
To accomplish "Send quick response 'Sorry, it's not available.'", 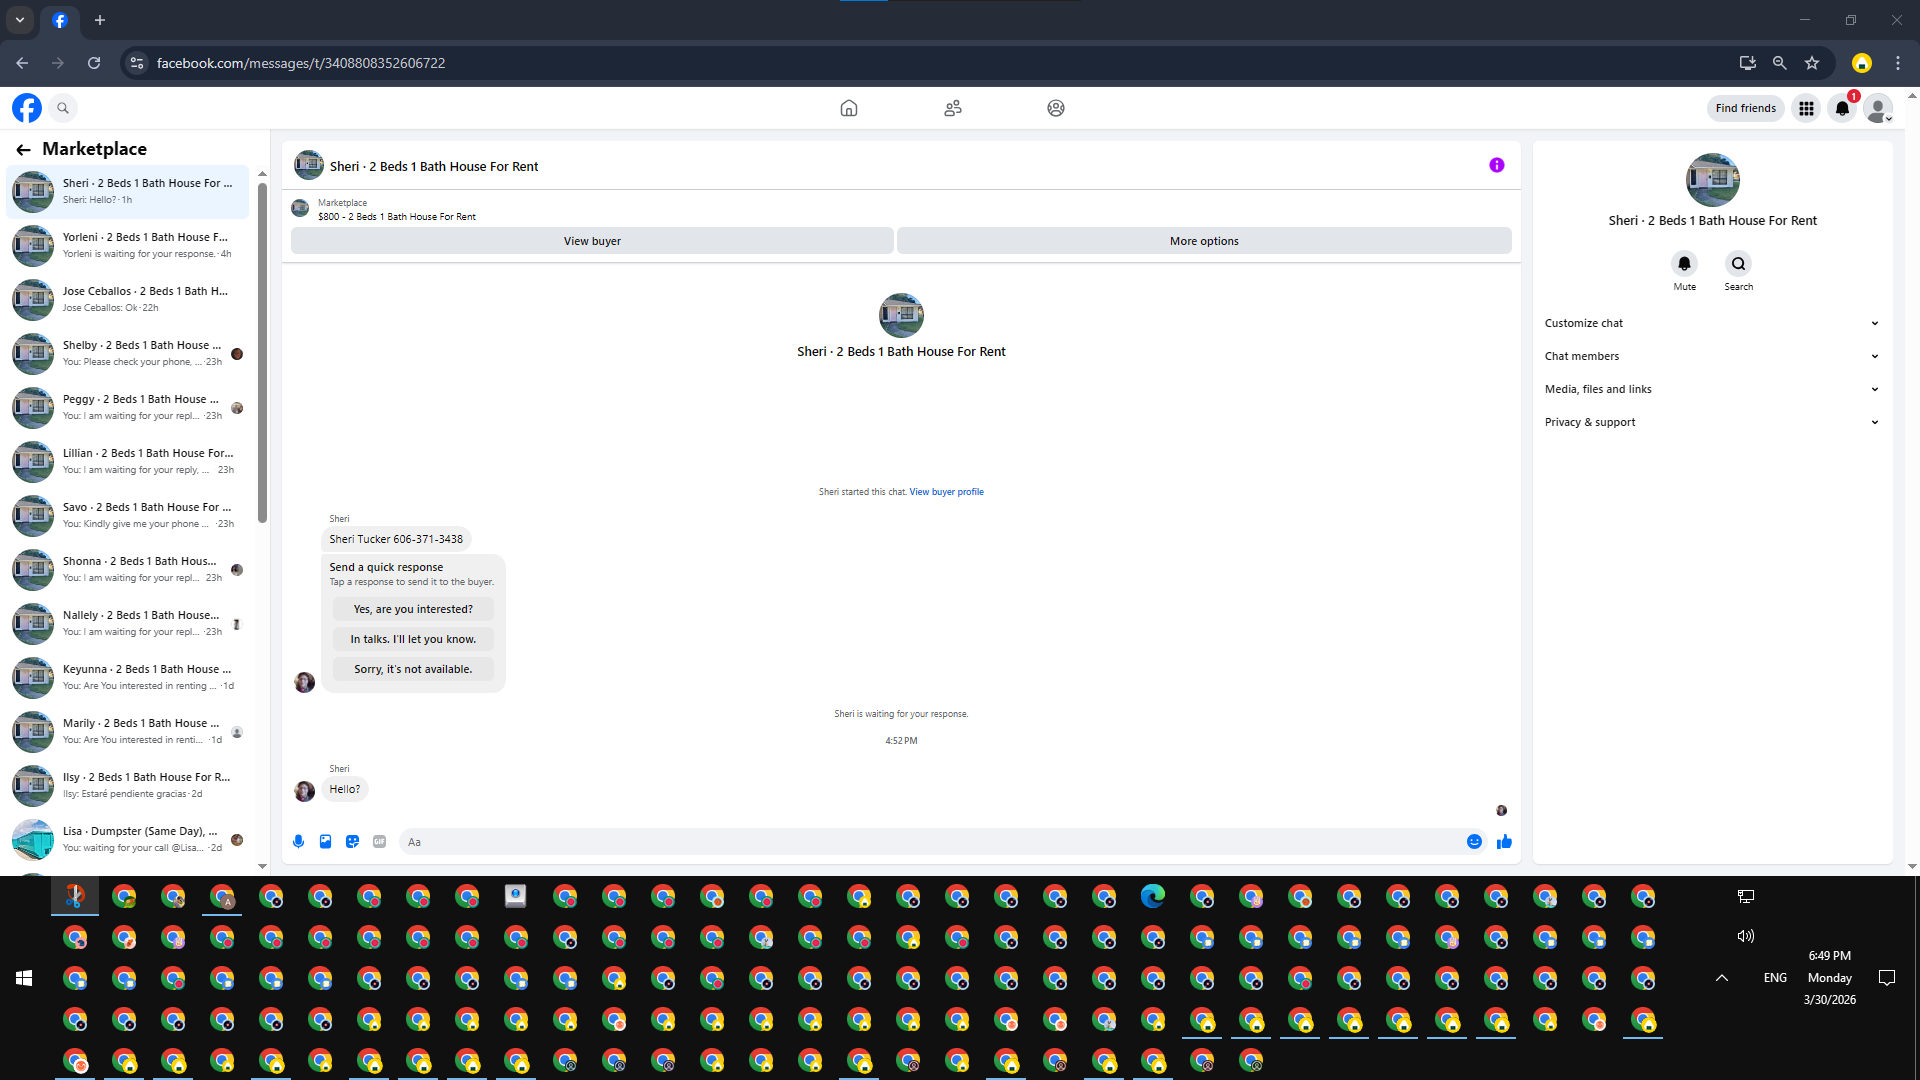I will pyautogui.click(x=413, y=669).
